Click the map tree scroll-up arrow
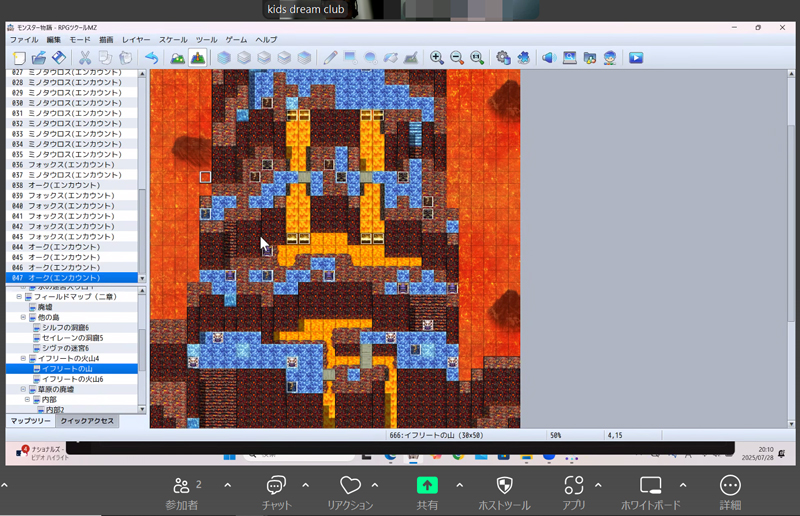The height and width of the screenshot is (516, 800). pos(142,290)
